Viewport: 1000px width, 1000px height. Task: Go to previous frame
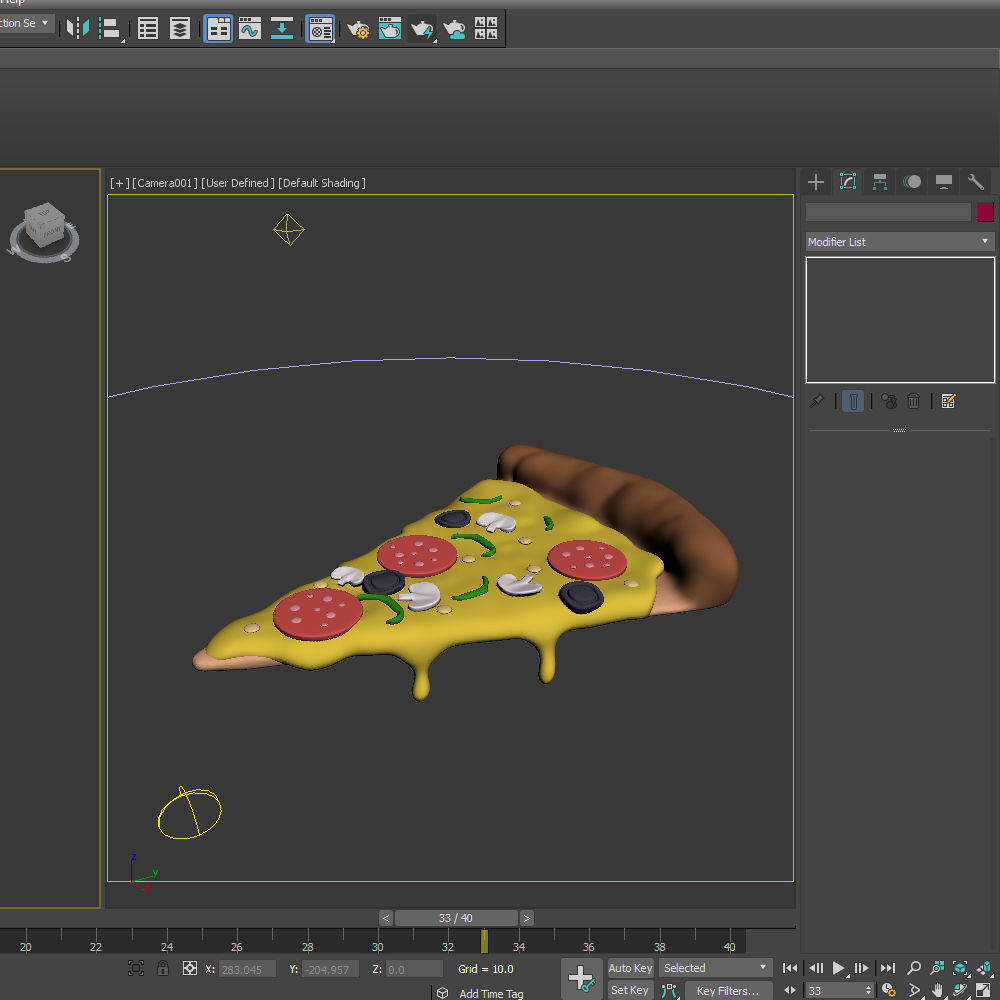[816, 968]
